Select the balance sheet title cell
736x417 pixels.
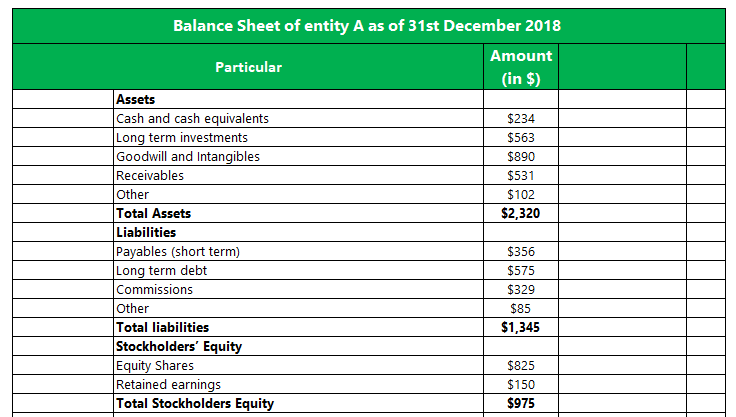tap(368, 26)
